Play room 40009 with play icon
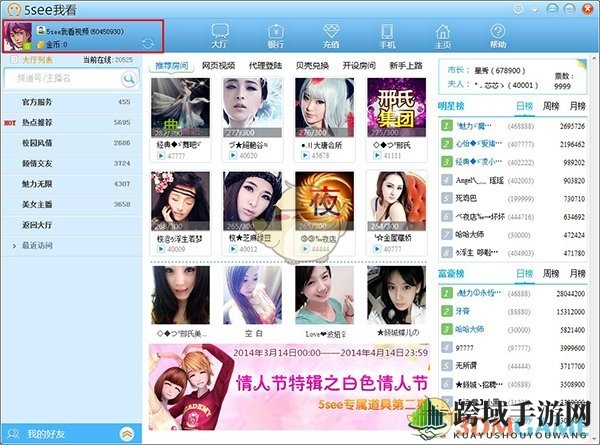 tap(161, 249)
